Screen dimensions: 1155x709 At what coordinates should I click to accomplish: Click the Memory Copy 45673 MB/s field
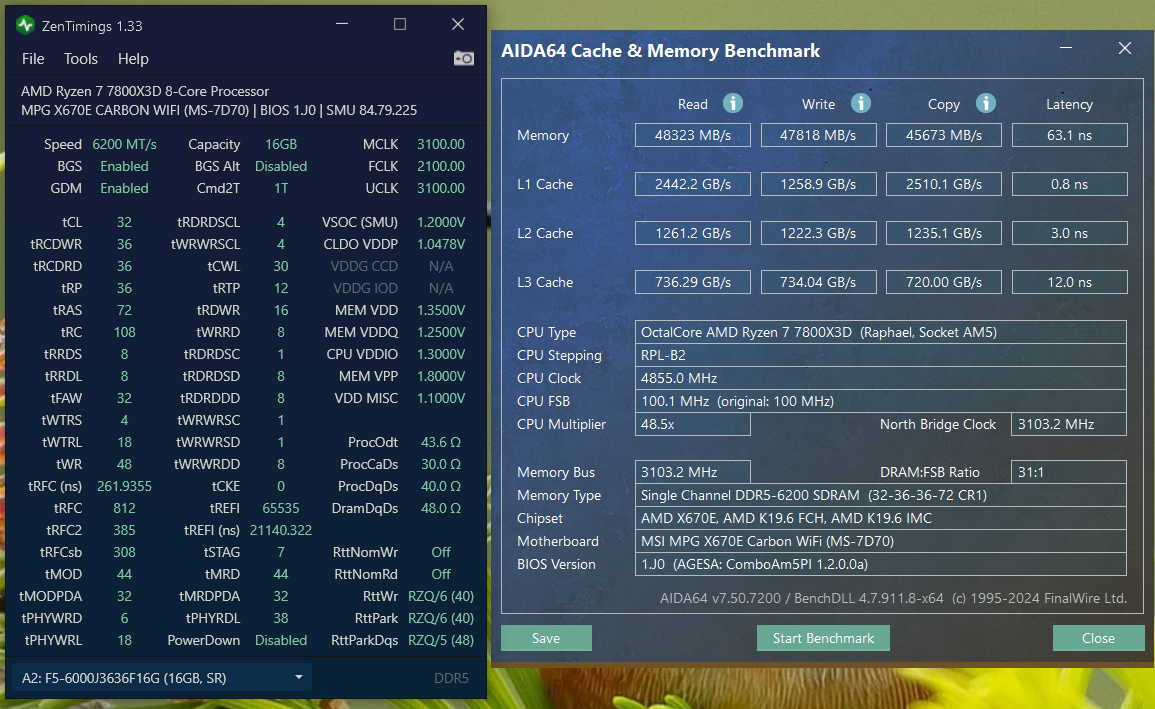(x=944, y=135)
